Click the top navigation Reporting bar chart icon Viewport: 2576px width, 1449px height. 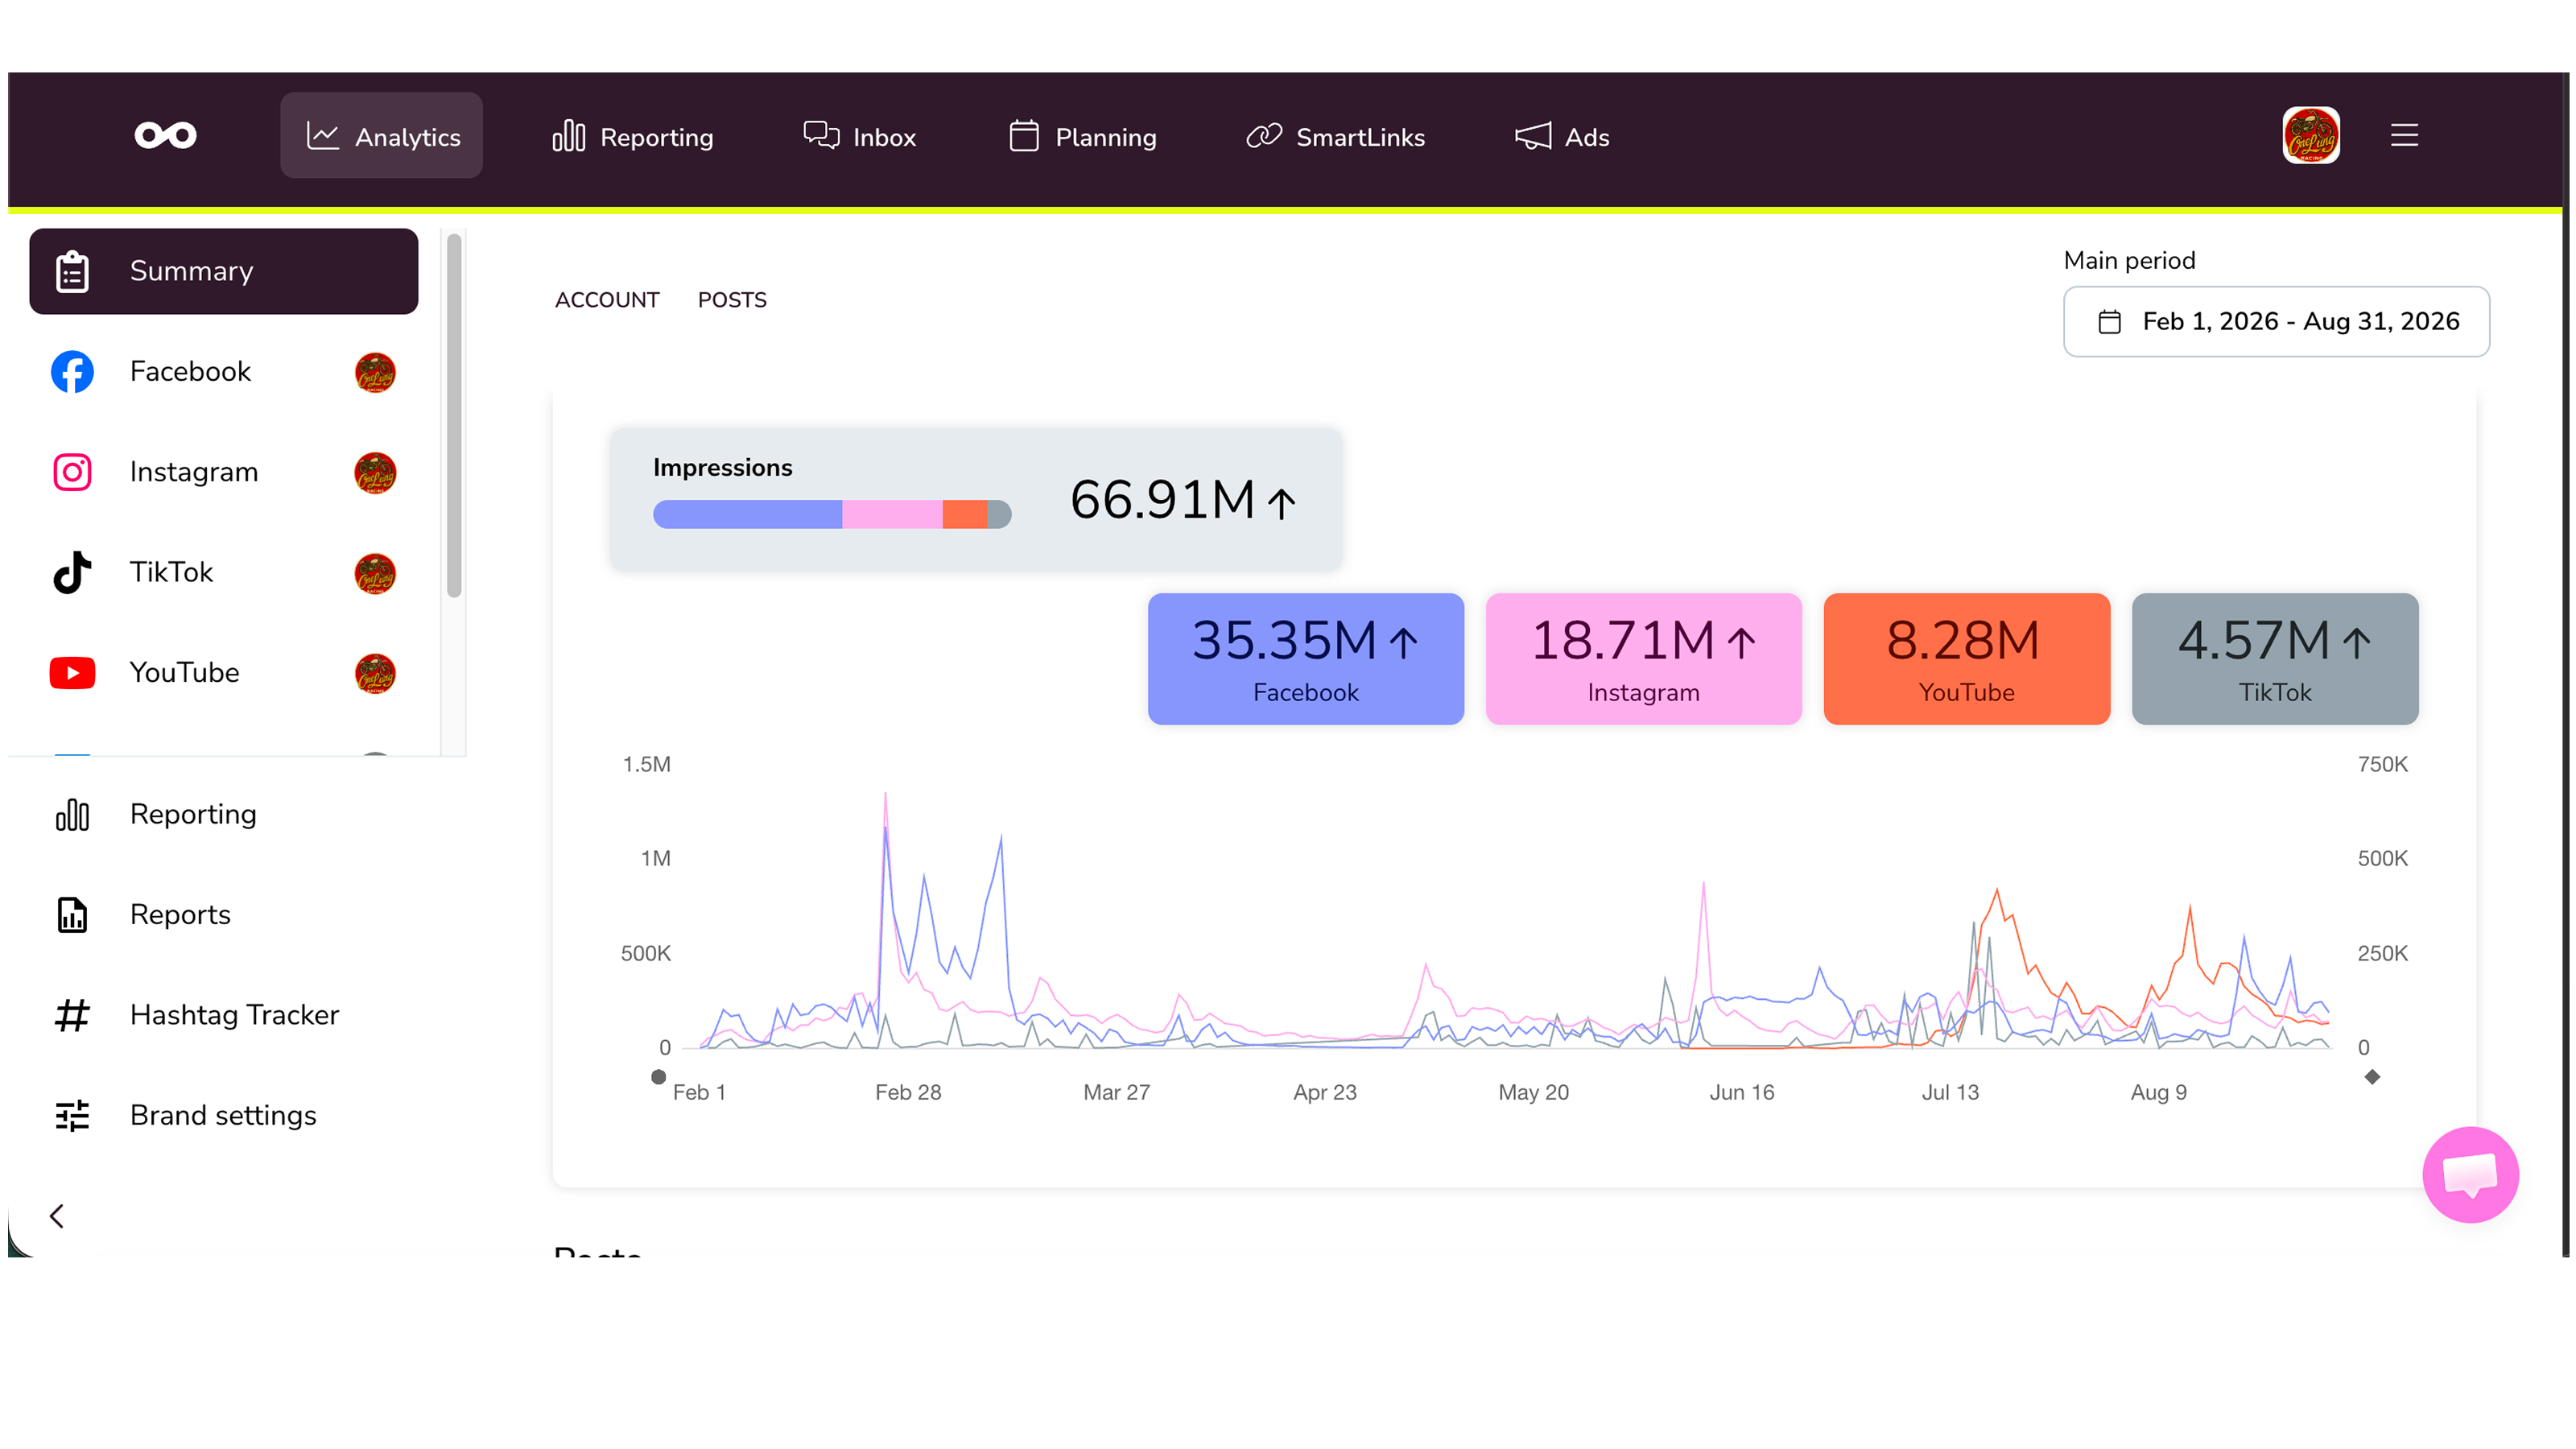(569, 135)
